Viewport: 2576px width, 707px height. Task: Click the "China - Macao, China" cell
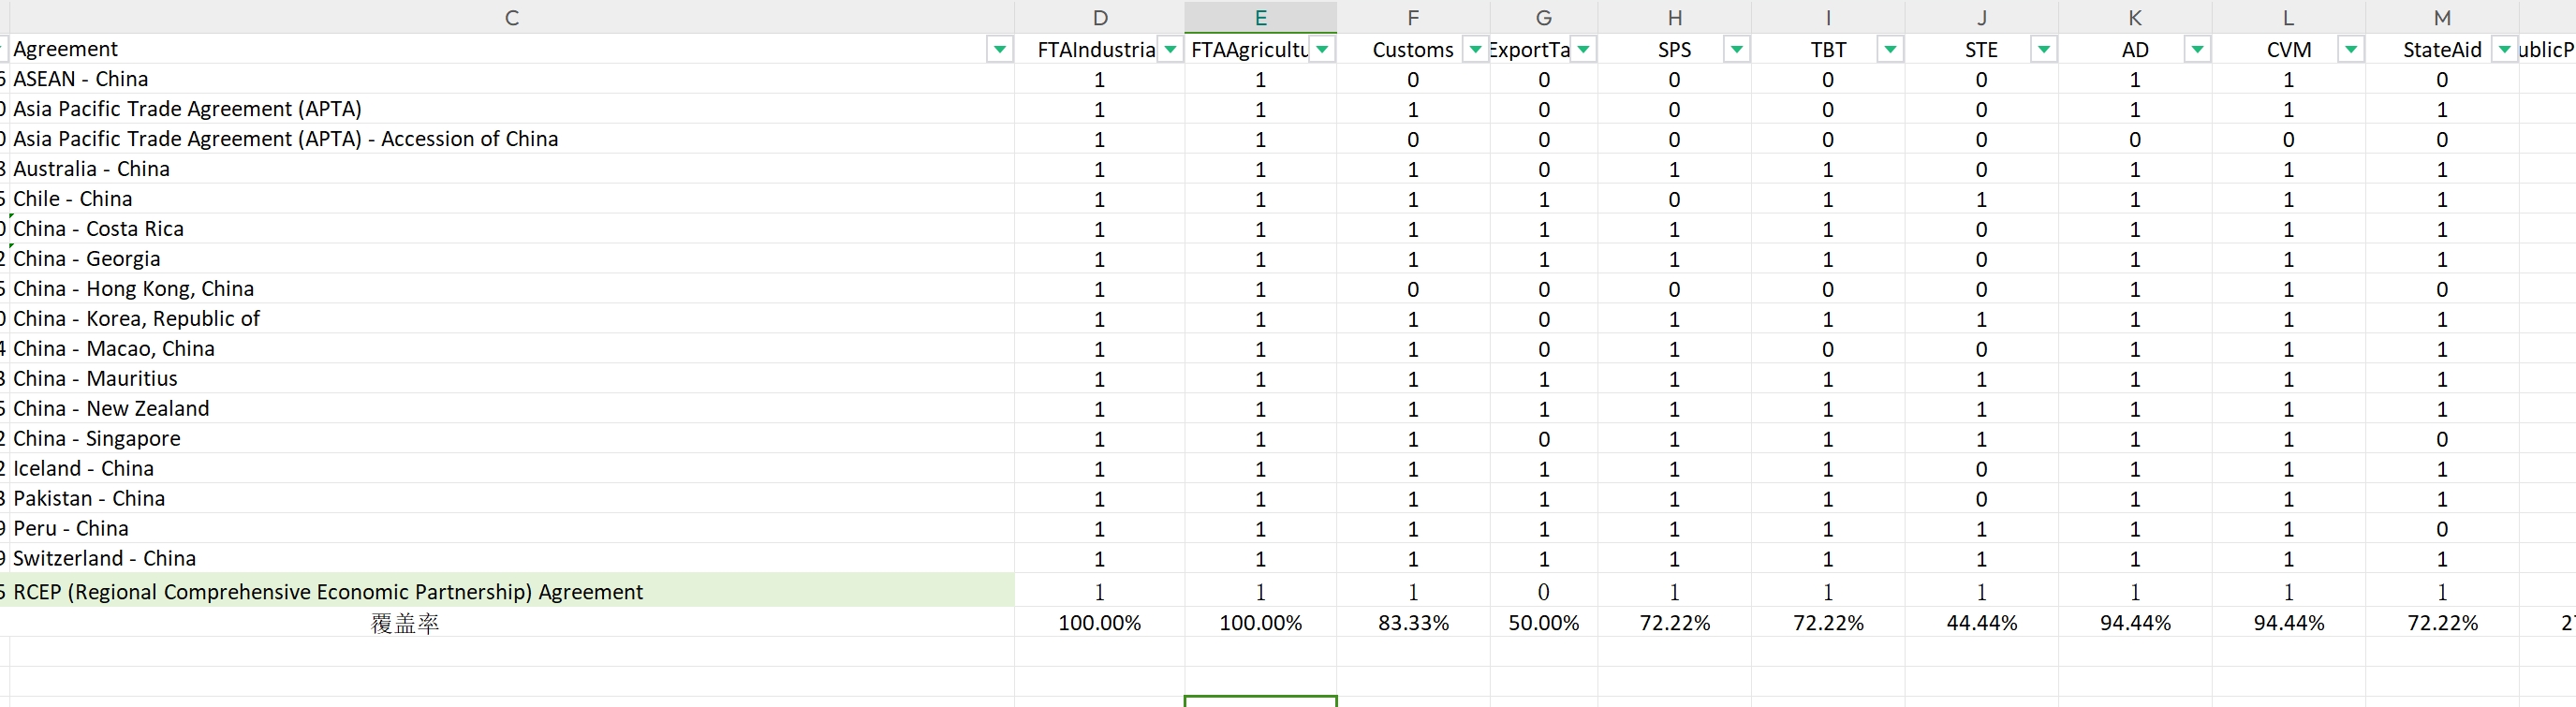511,349
